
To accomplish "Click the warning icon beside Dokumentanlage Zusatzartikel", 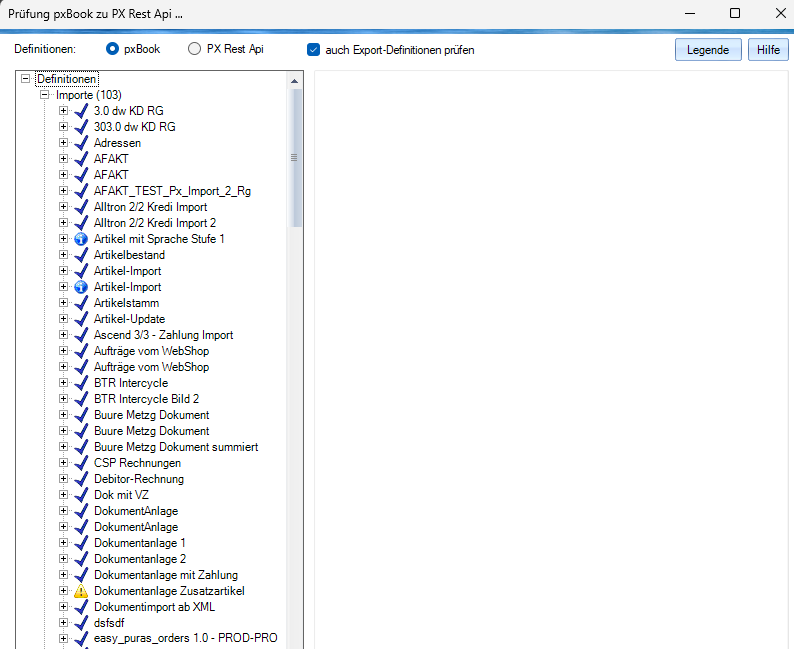I will pyautogui.click(x=81, y=591).
